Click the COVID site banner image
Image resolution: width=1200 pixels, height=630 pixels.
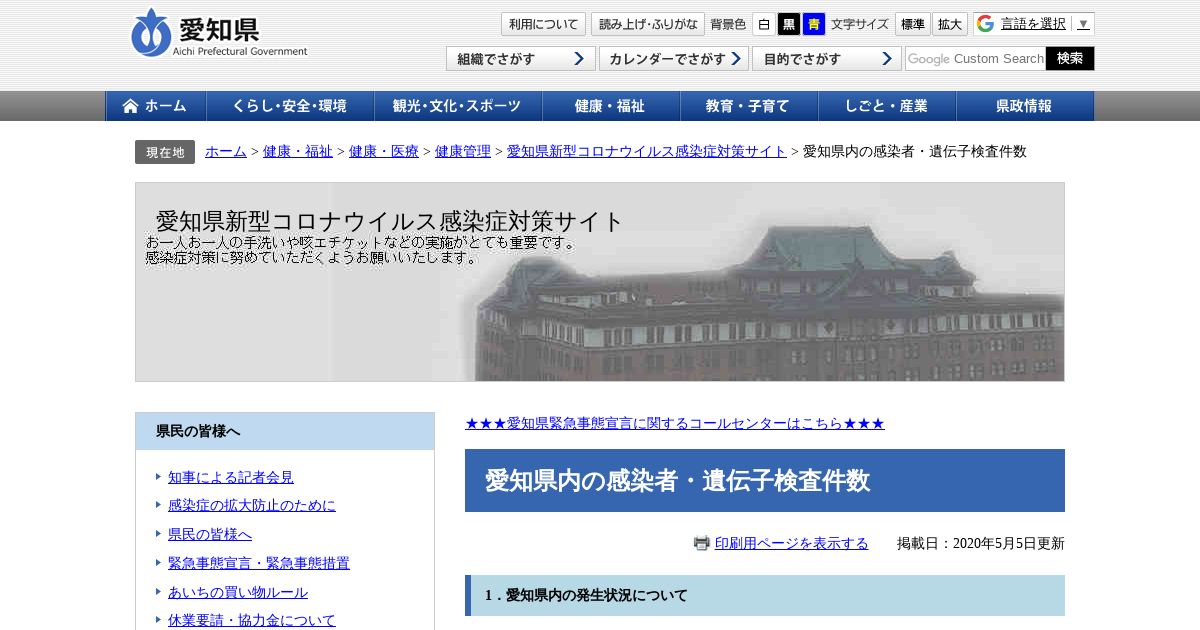click(600, 282)
